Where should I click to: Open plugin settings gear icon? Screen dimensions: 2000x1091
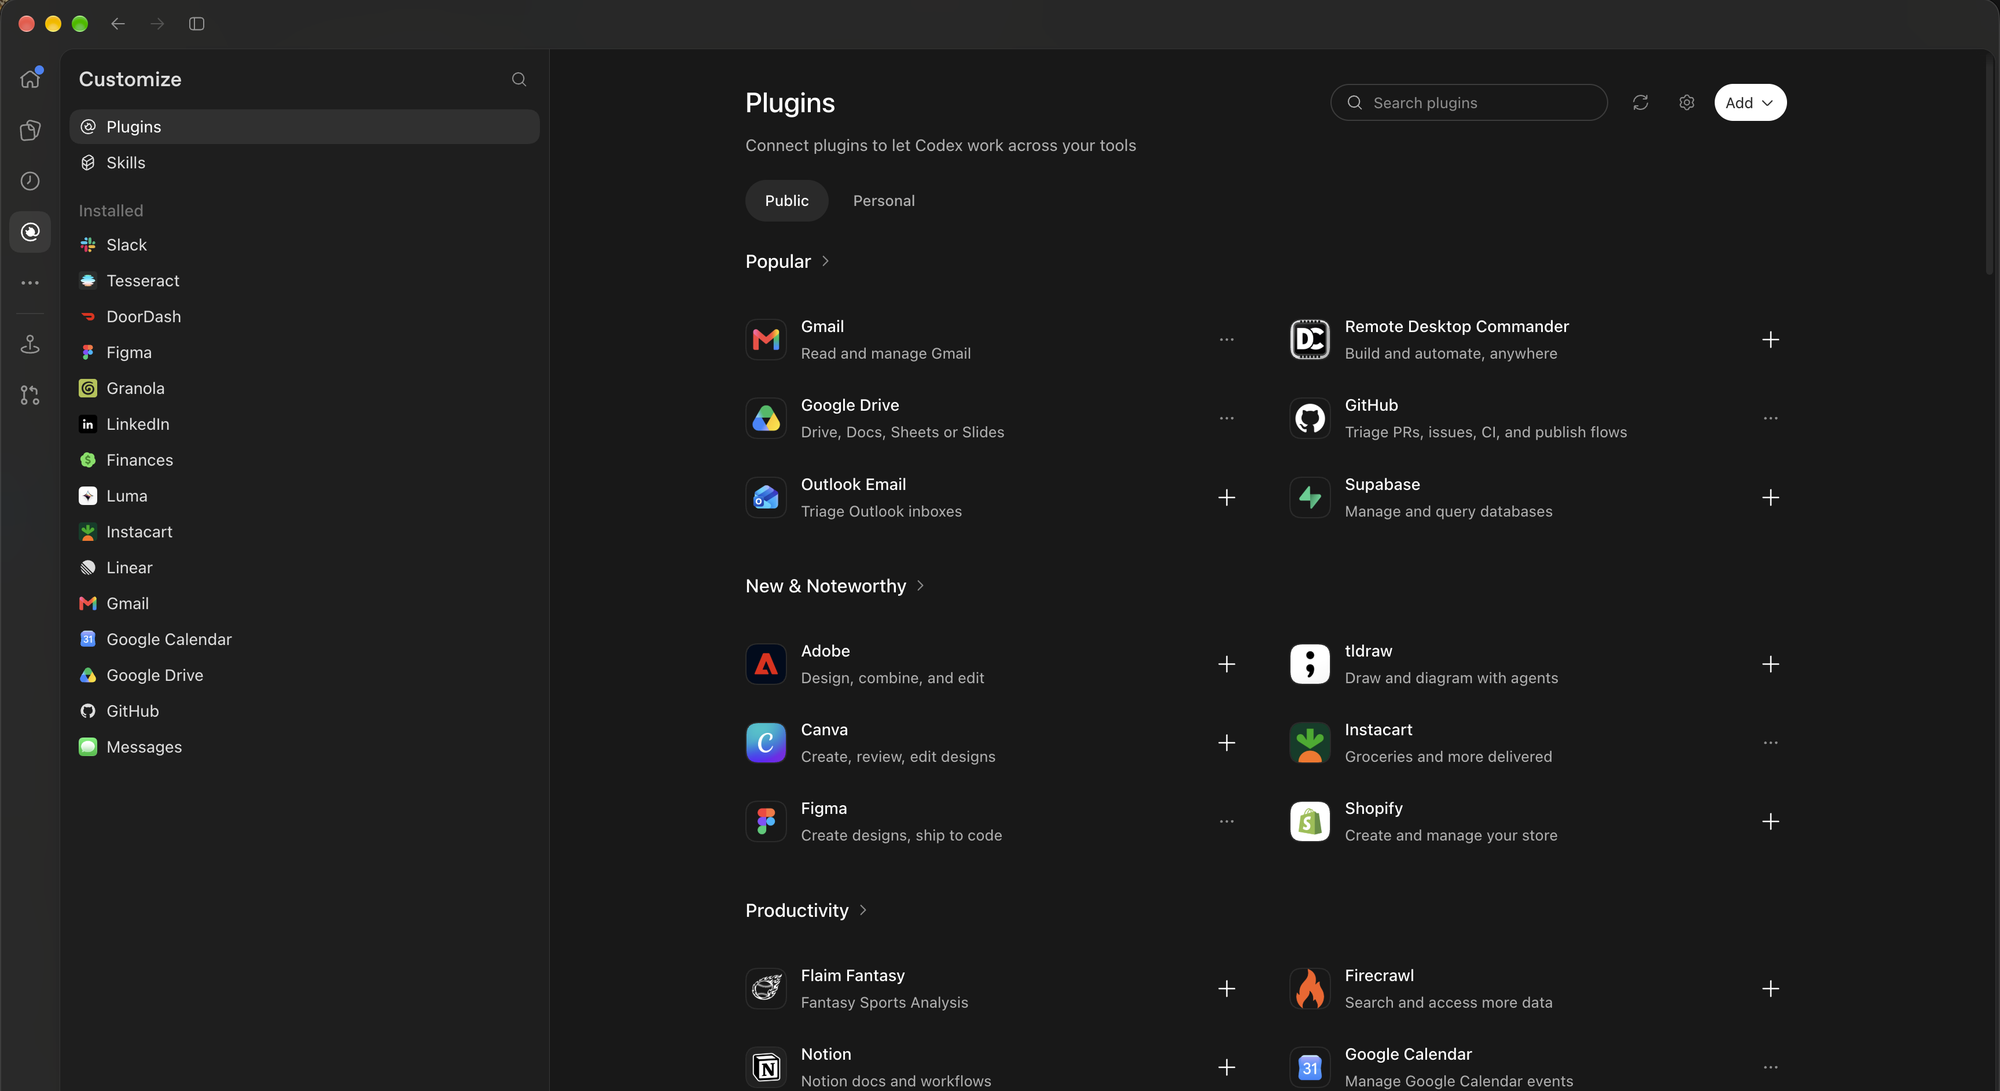1686,103
